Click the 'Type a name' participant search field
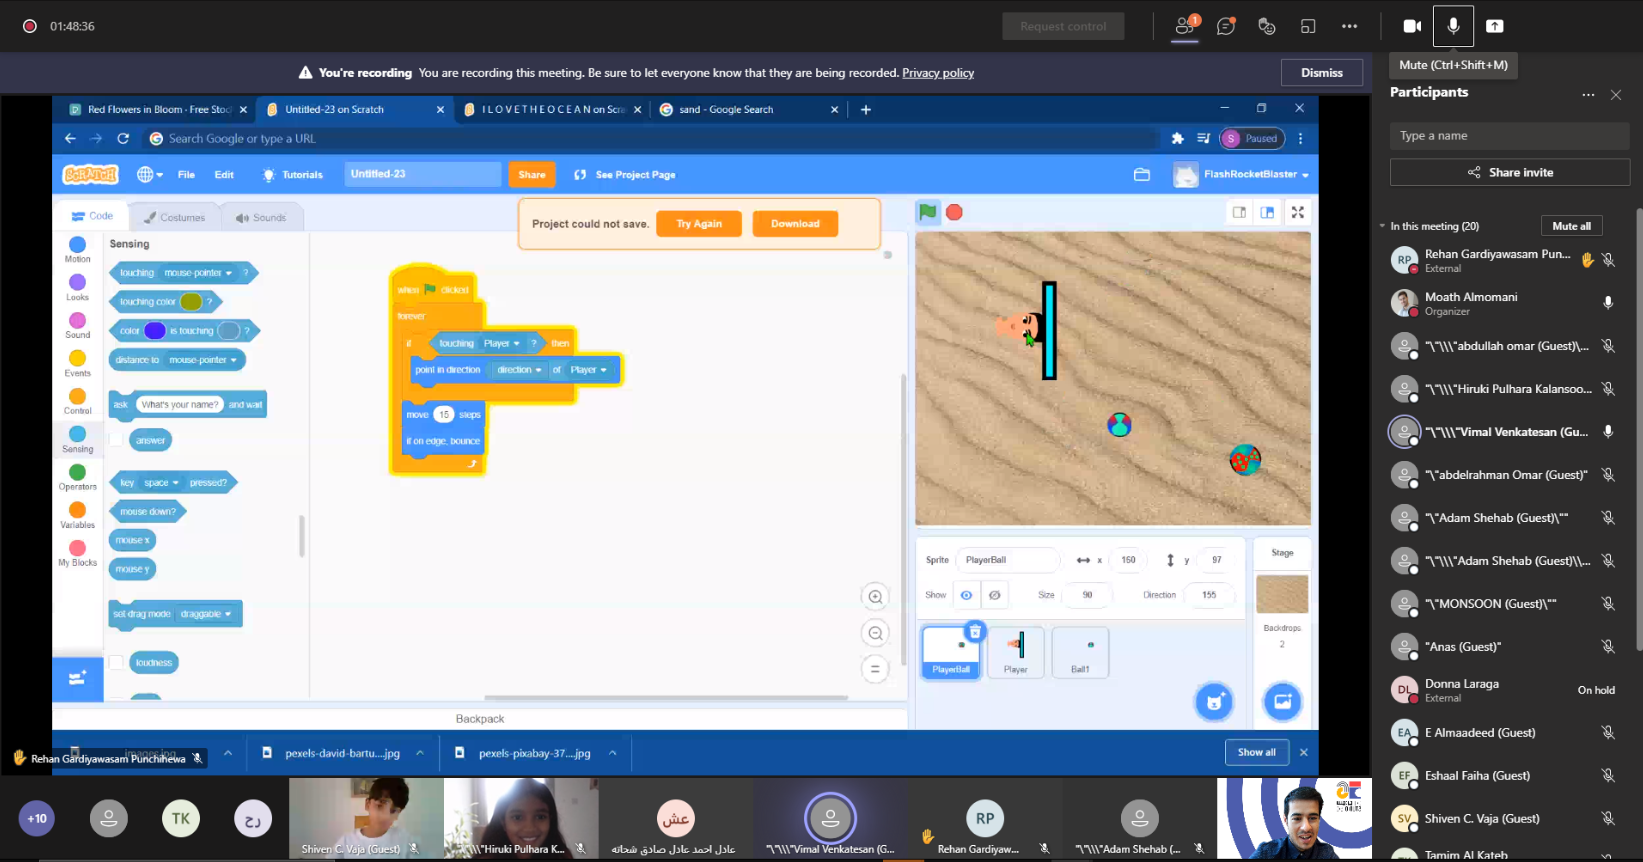The height and width of the screenshot is (862, 1643). tap(1509, 136)
